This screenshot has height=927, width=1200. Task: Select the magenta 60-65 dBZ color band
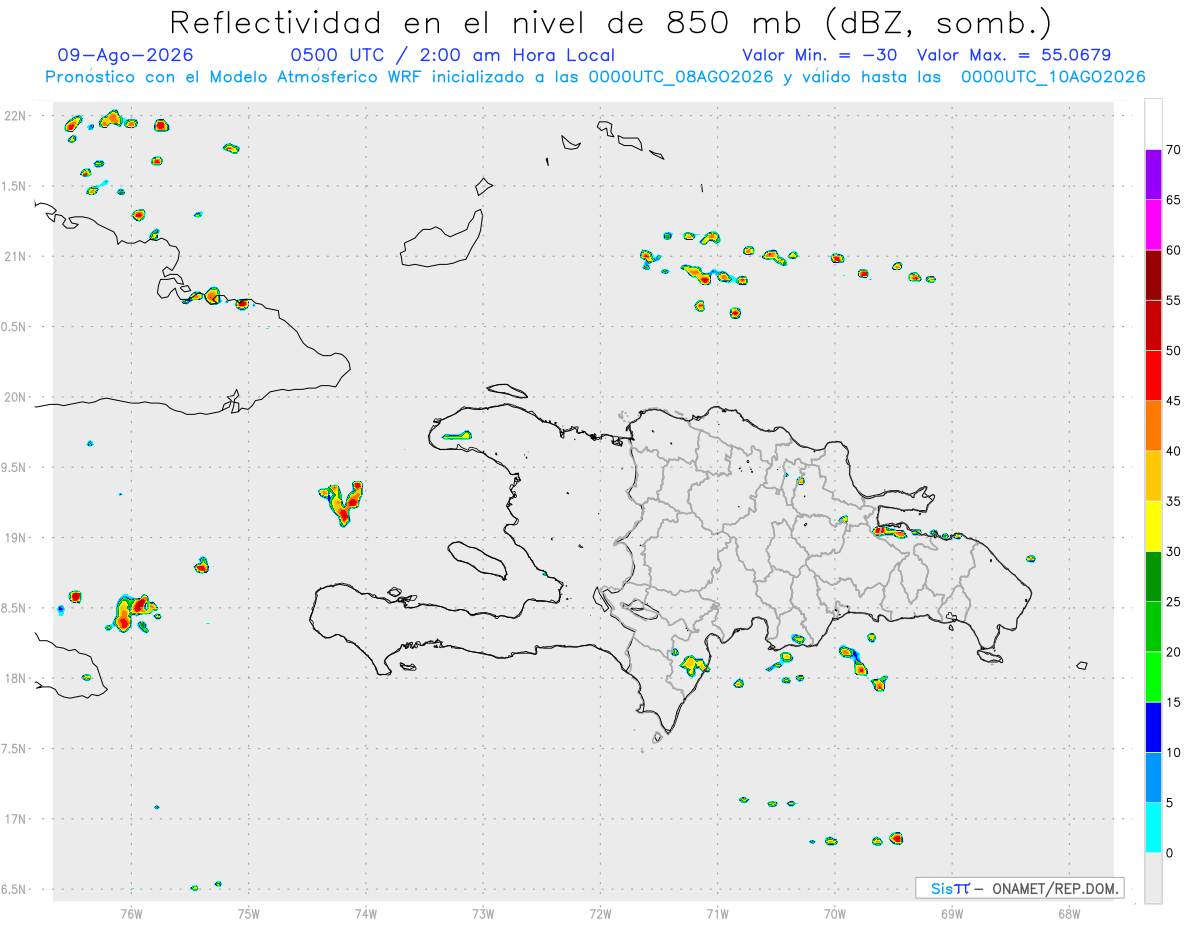1153,225
